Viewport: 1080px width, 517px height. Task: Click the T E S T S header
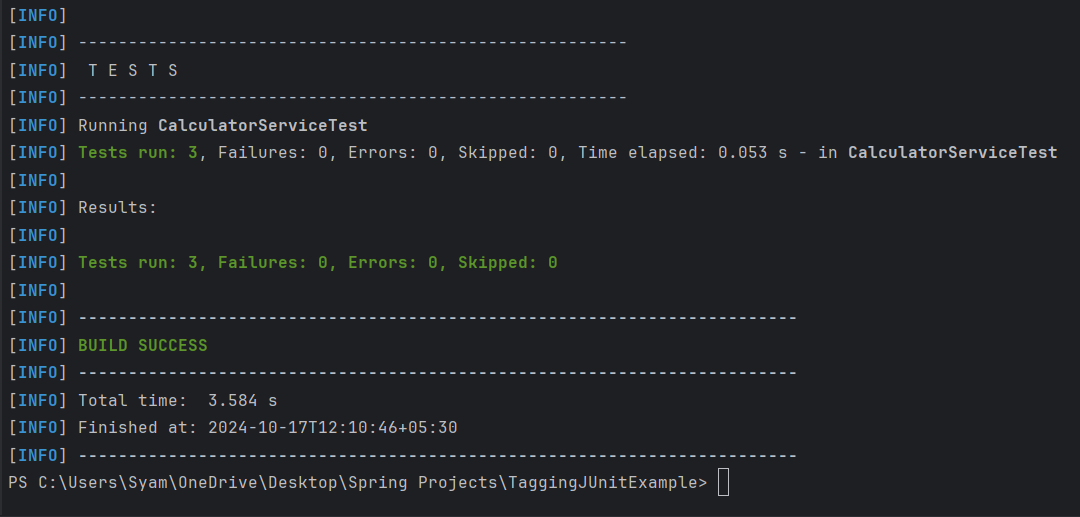133,70
